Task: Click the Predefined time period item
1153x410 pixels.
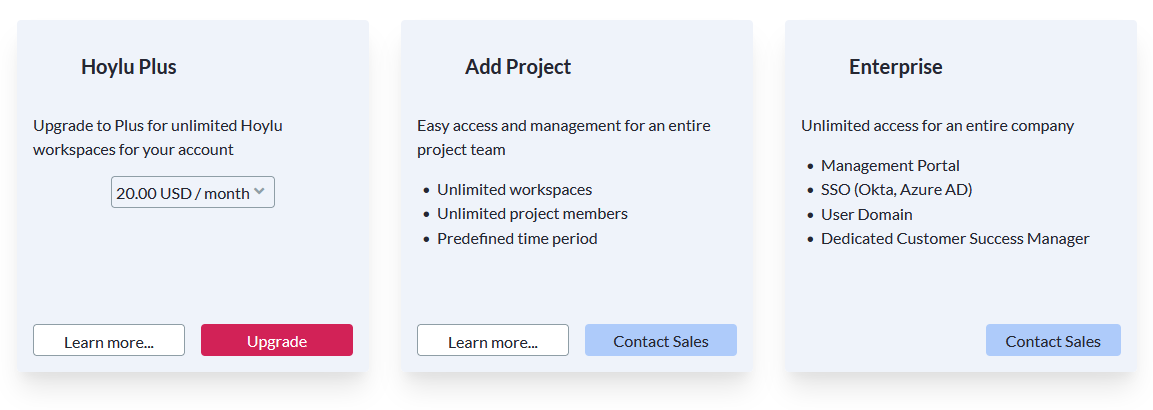Action: coord(517,238)
